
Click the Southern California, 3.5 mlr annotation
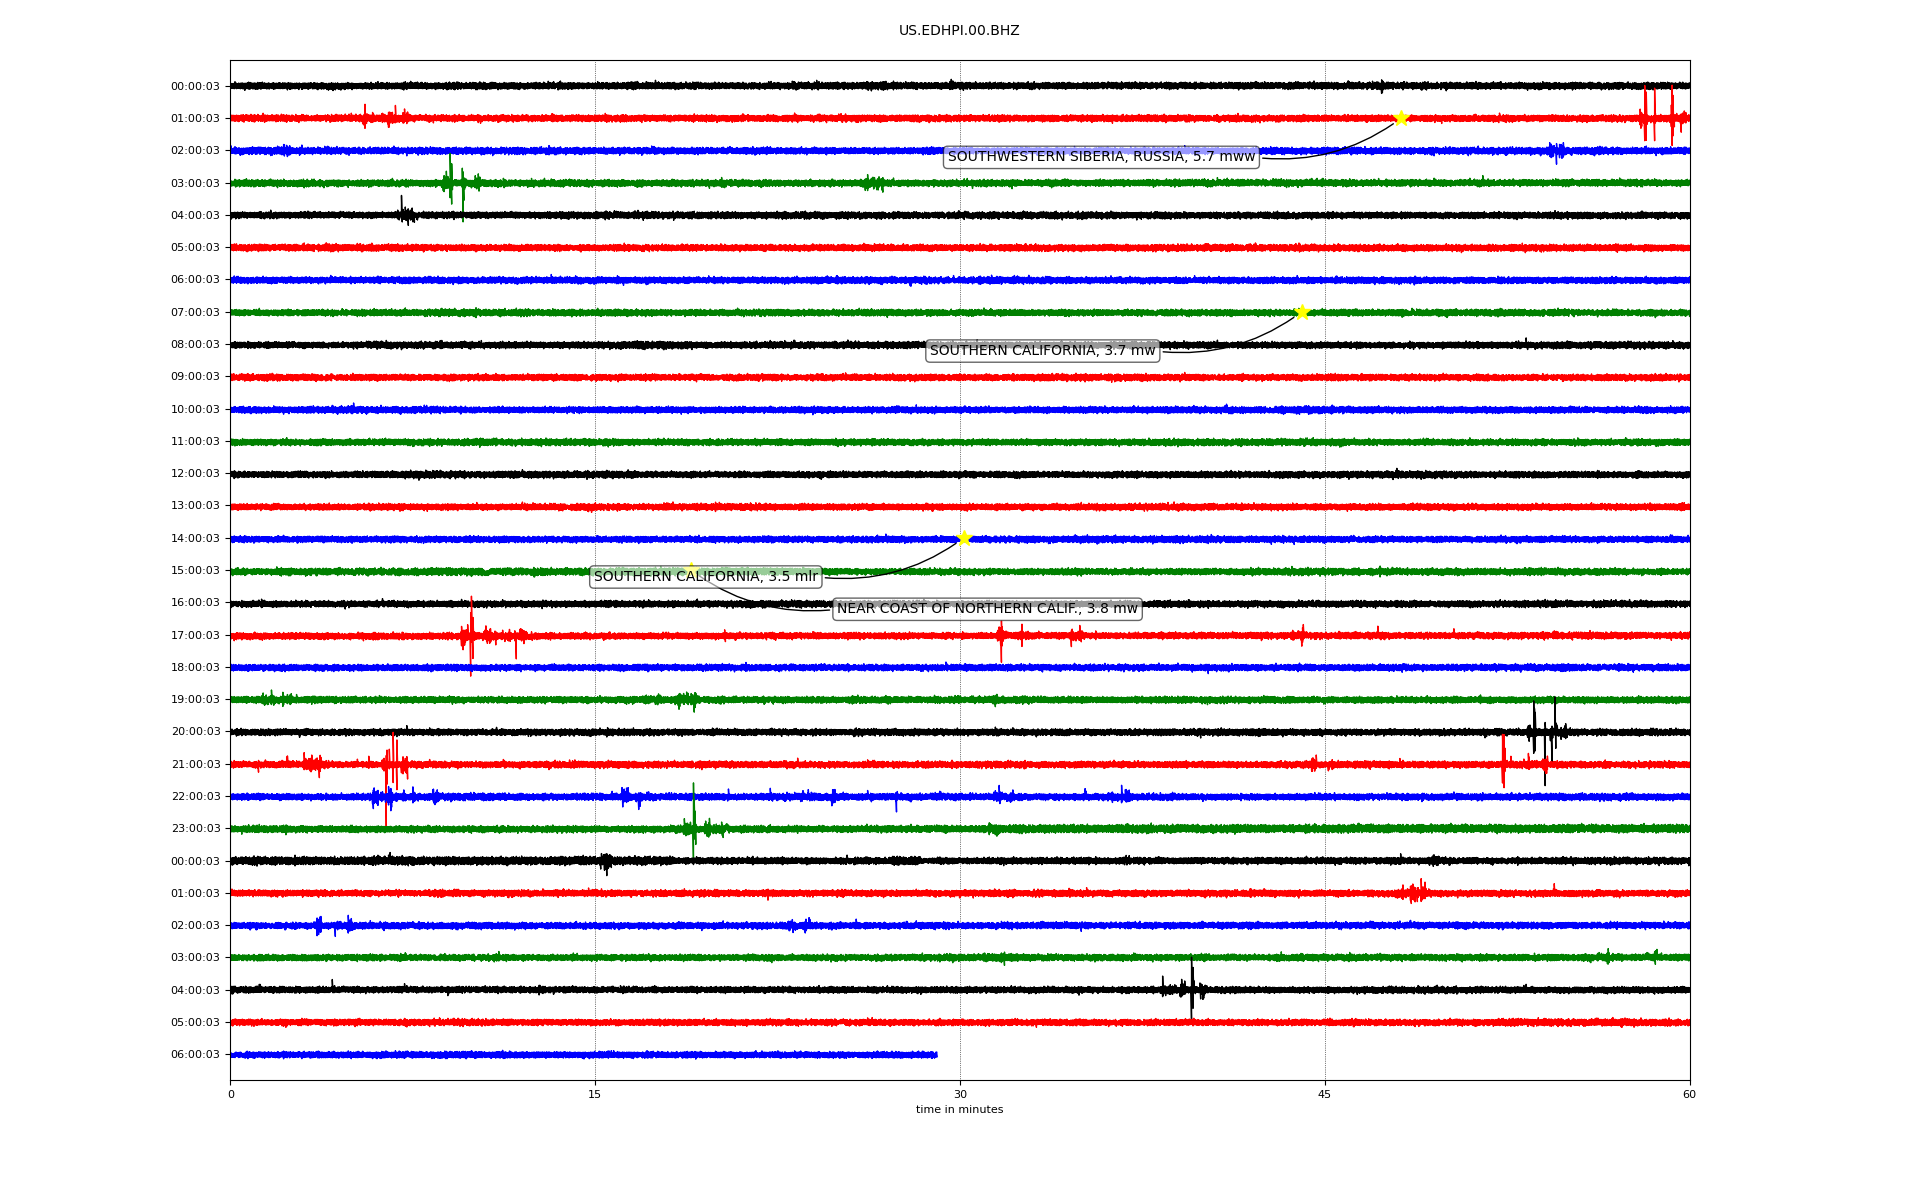(705, 577)
